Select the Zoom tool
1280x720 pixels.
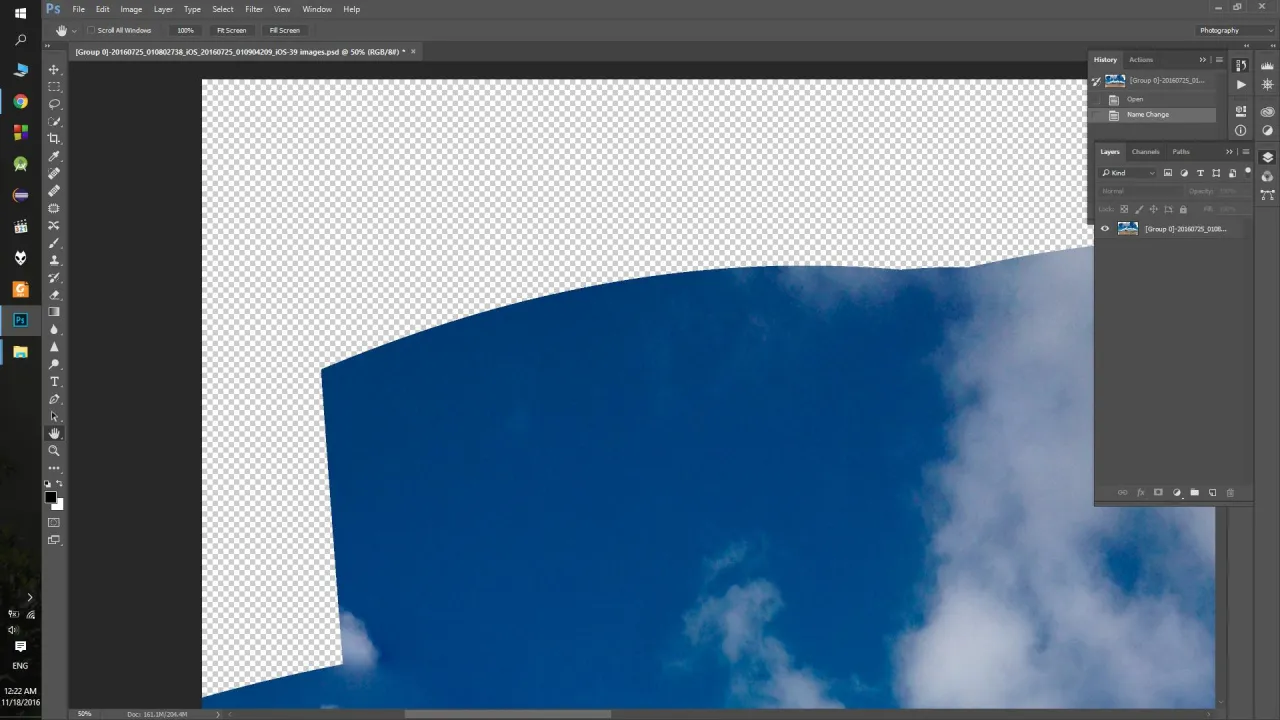click(54, 451)
